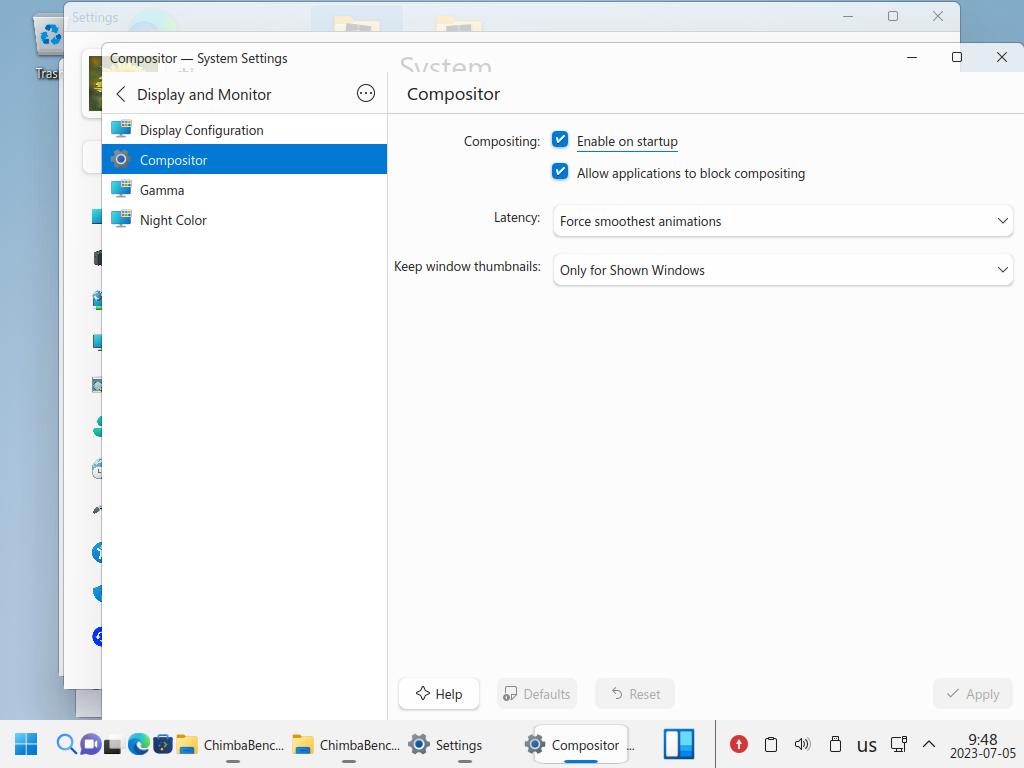1024x768 pixels.
Task: Open the network tray icon
Action: 899,744
